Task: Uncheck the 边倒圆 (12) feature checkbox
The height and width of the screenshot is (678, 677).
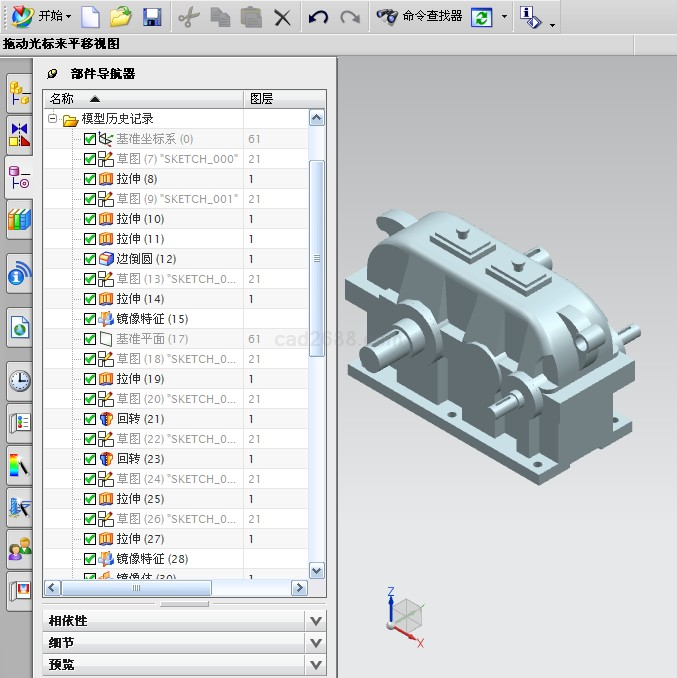Action: tap(90, 259)
